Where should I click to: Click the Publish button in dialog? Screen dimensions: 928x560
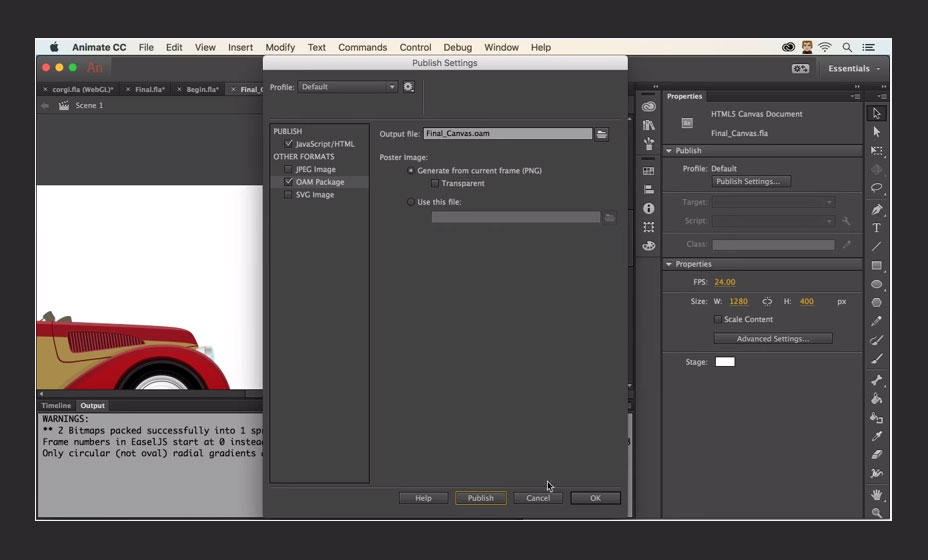[x=481, y=498]
